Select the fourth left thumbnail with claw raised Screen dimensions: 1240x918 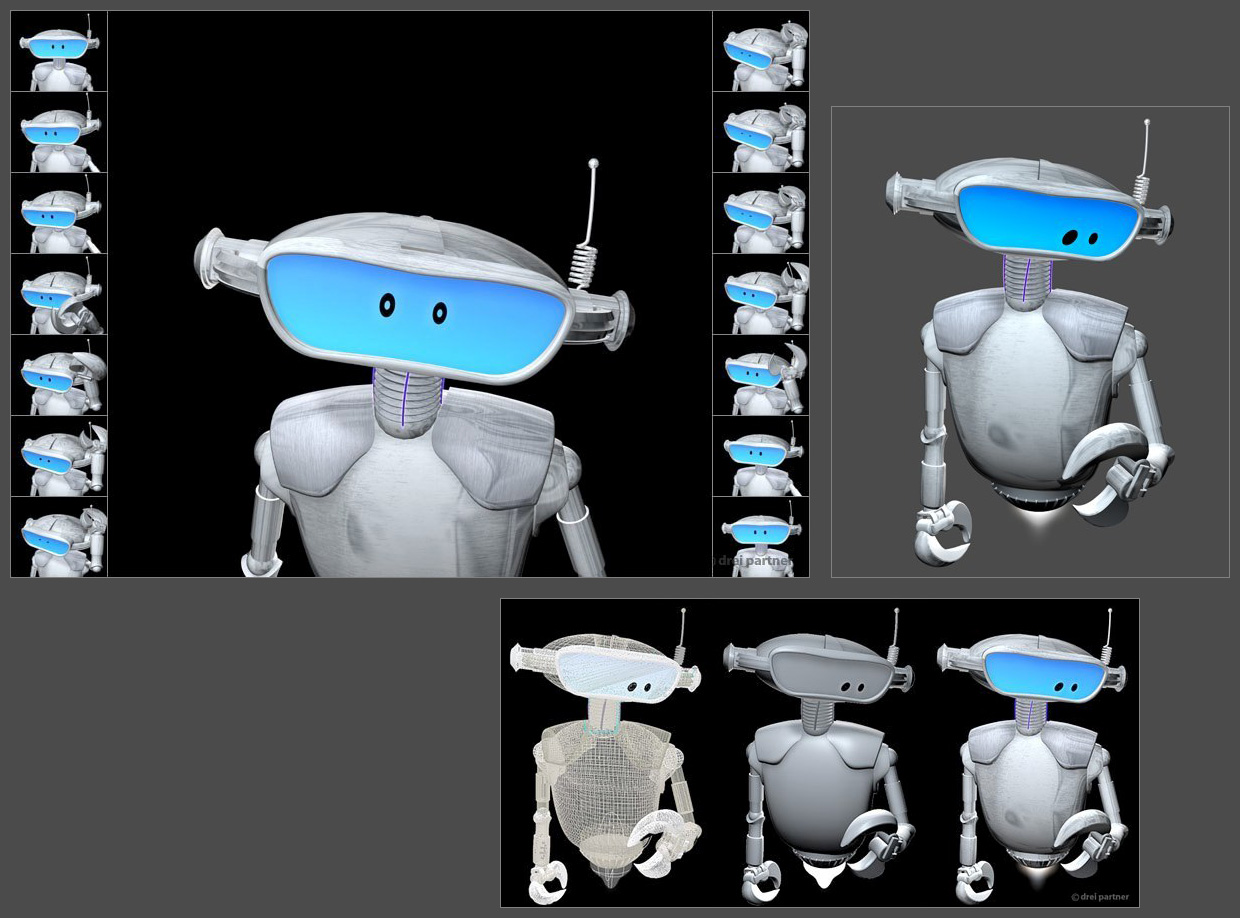click(x=59, y=295)
